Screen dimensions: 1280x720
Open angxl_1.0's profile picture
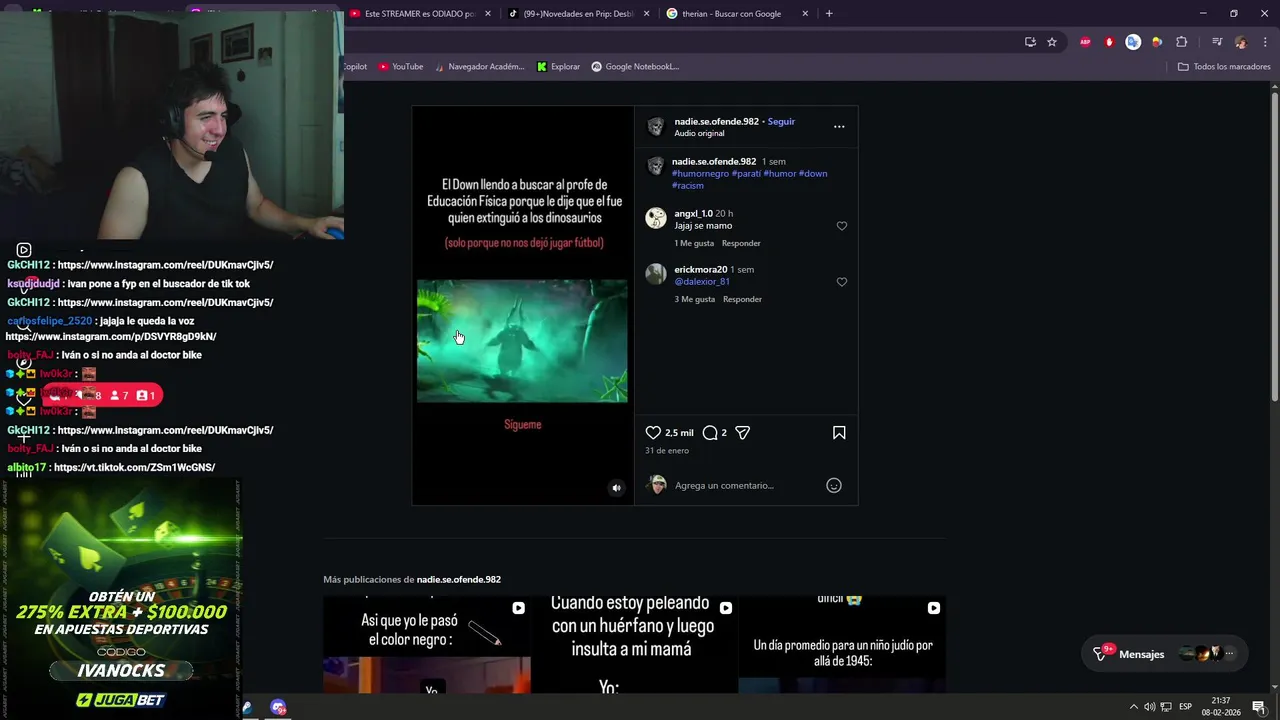pyautogui.click(x=656, y=218)
